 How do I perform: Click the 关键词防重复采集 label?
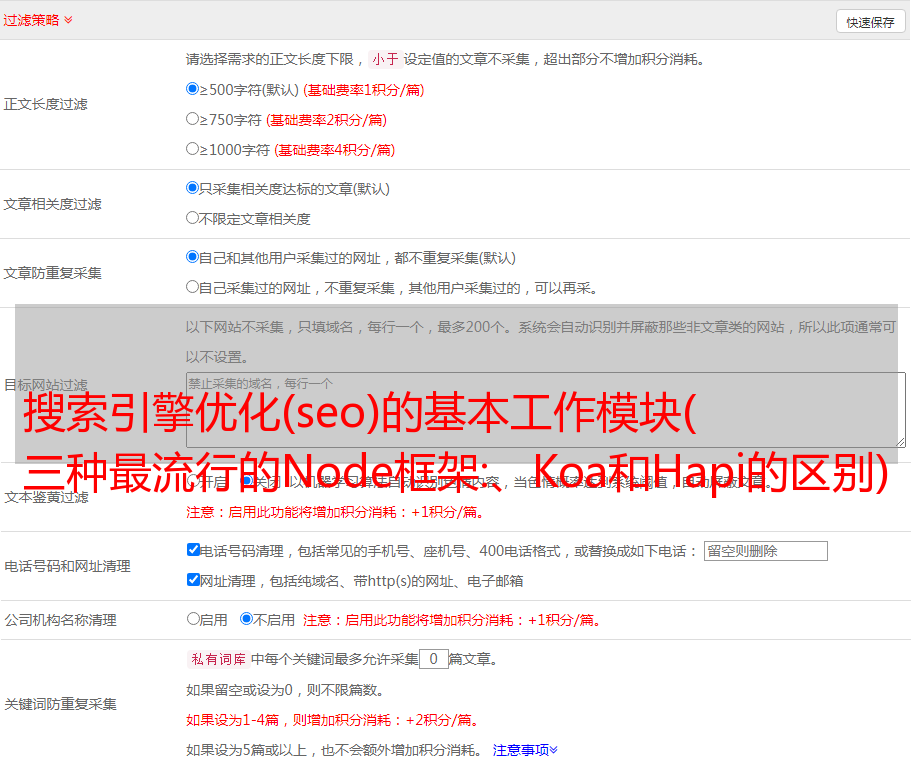point(60,704)
